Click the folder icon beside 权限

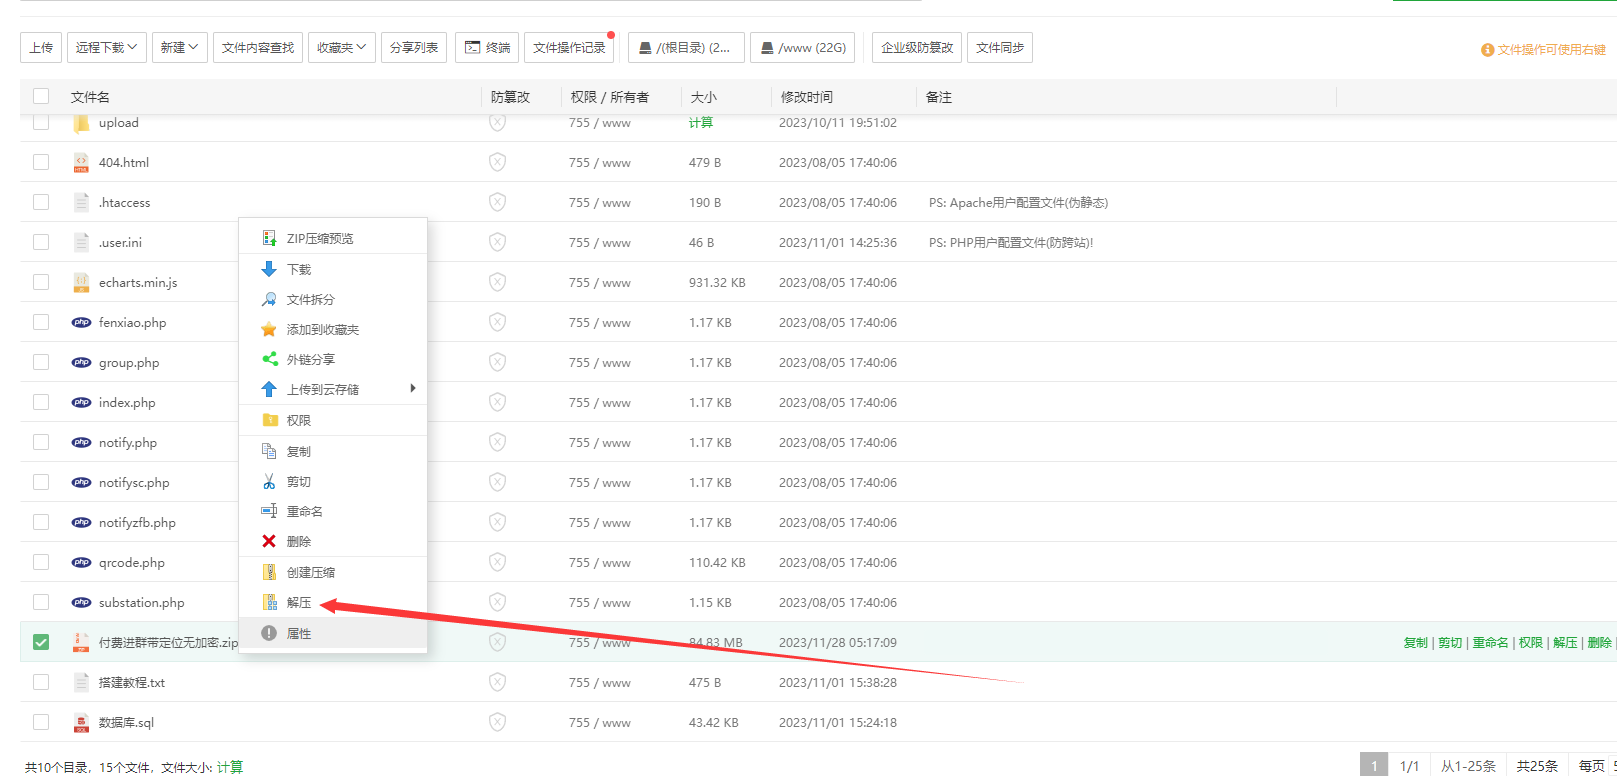tap(269, 420)
